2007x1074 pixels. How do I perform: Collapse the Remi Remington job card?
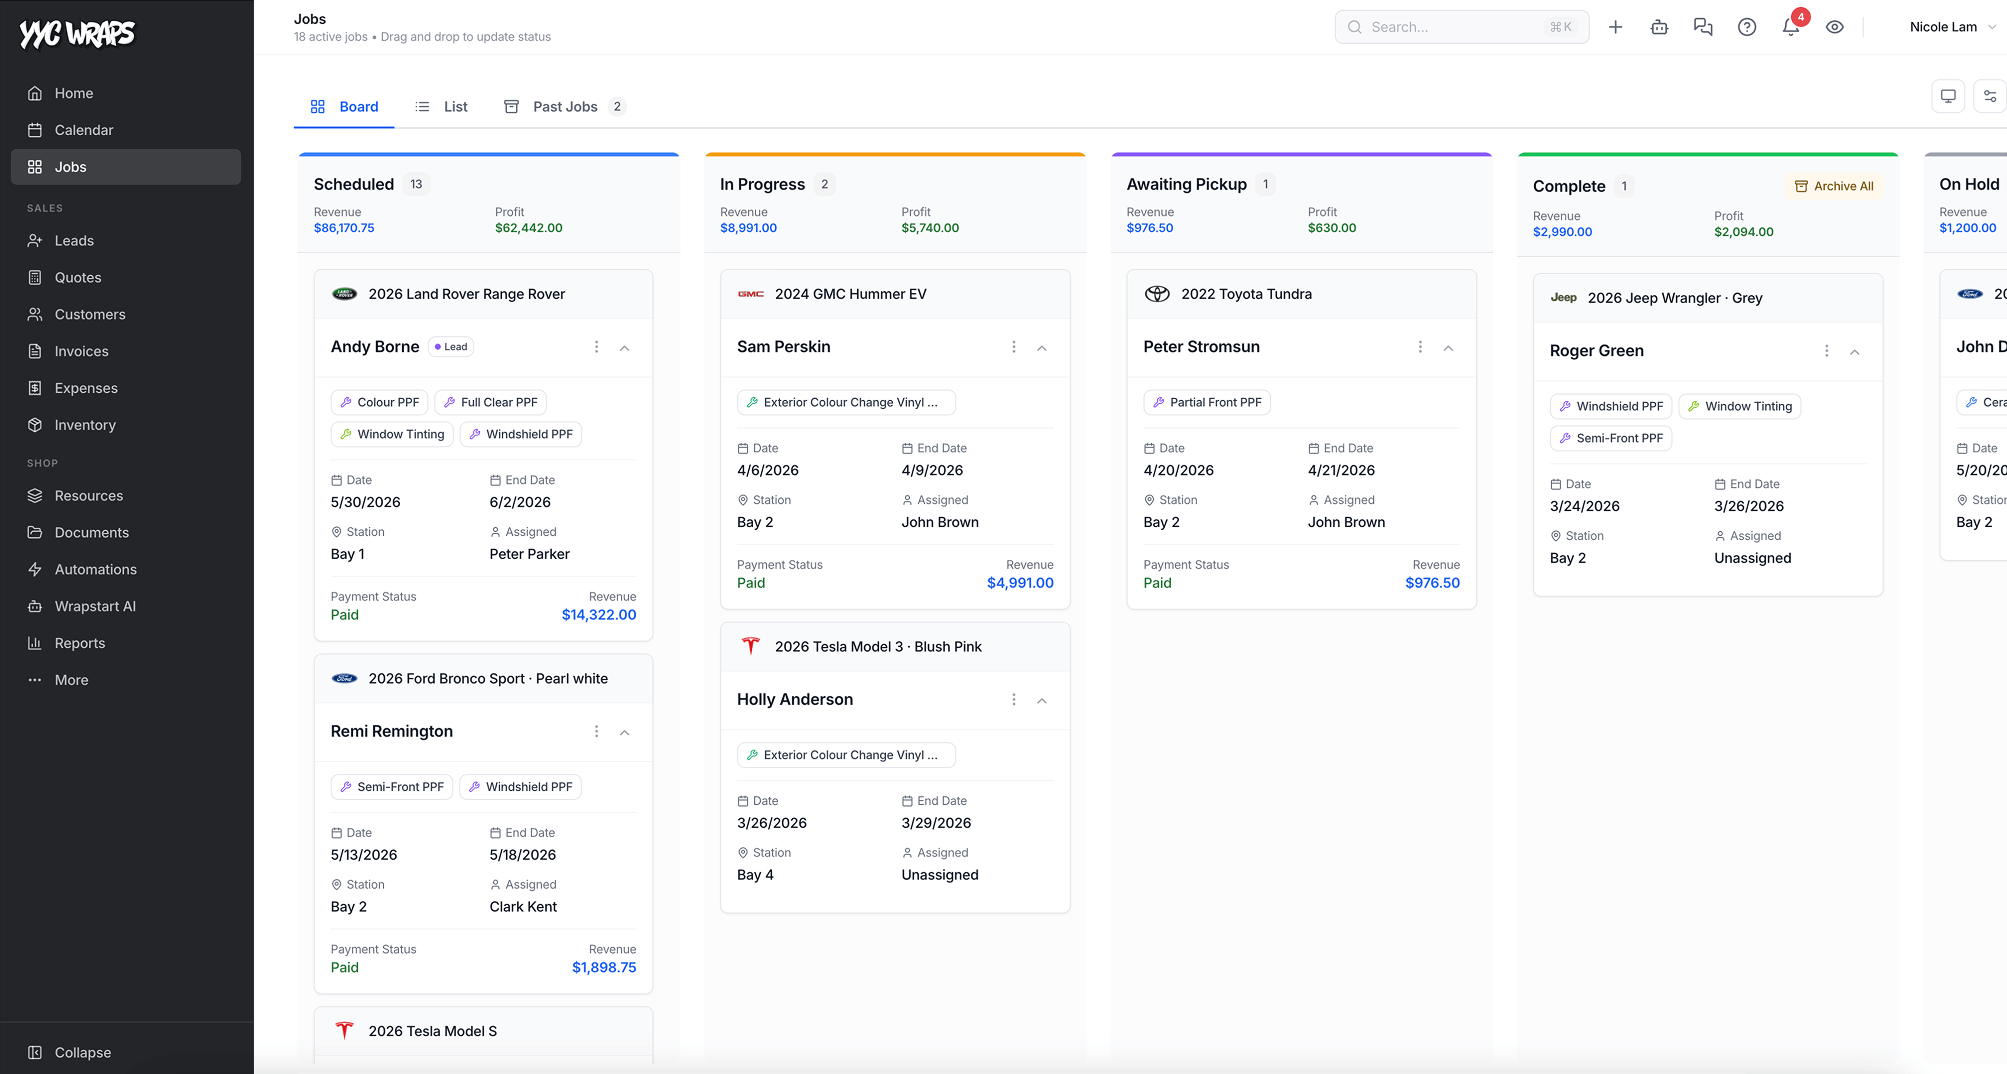pyautogui.click(x=625, y=733)
